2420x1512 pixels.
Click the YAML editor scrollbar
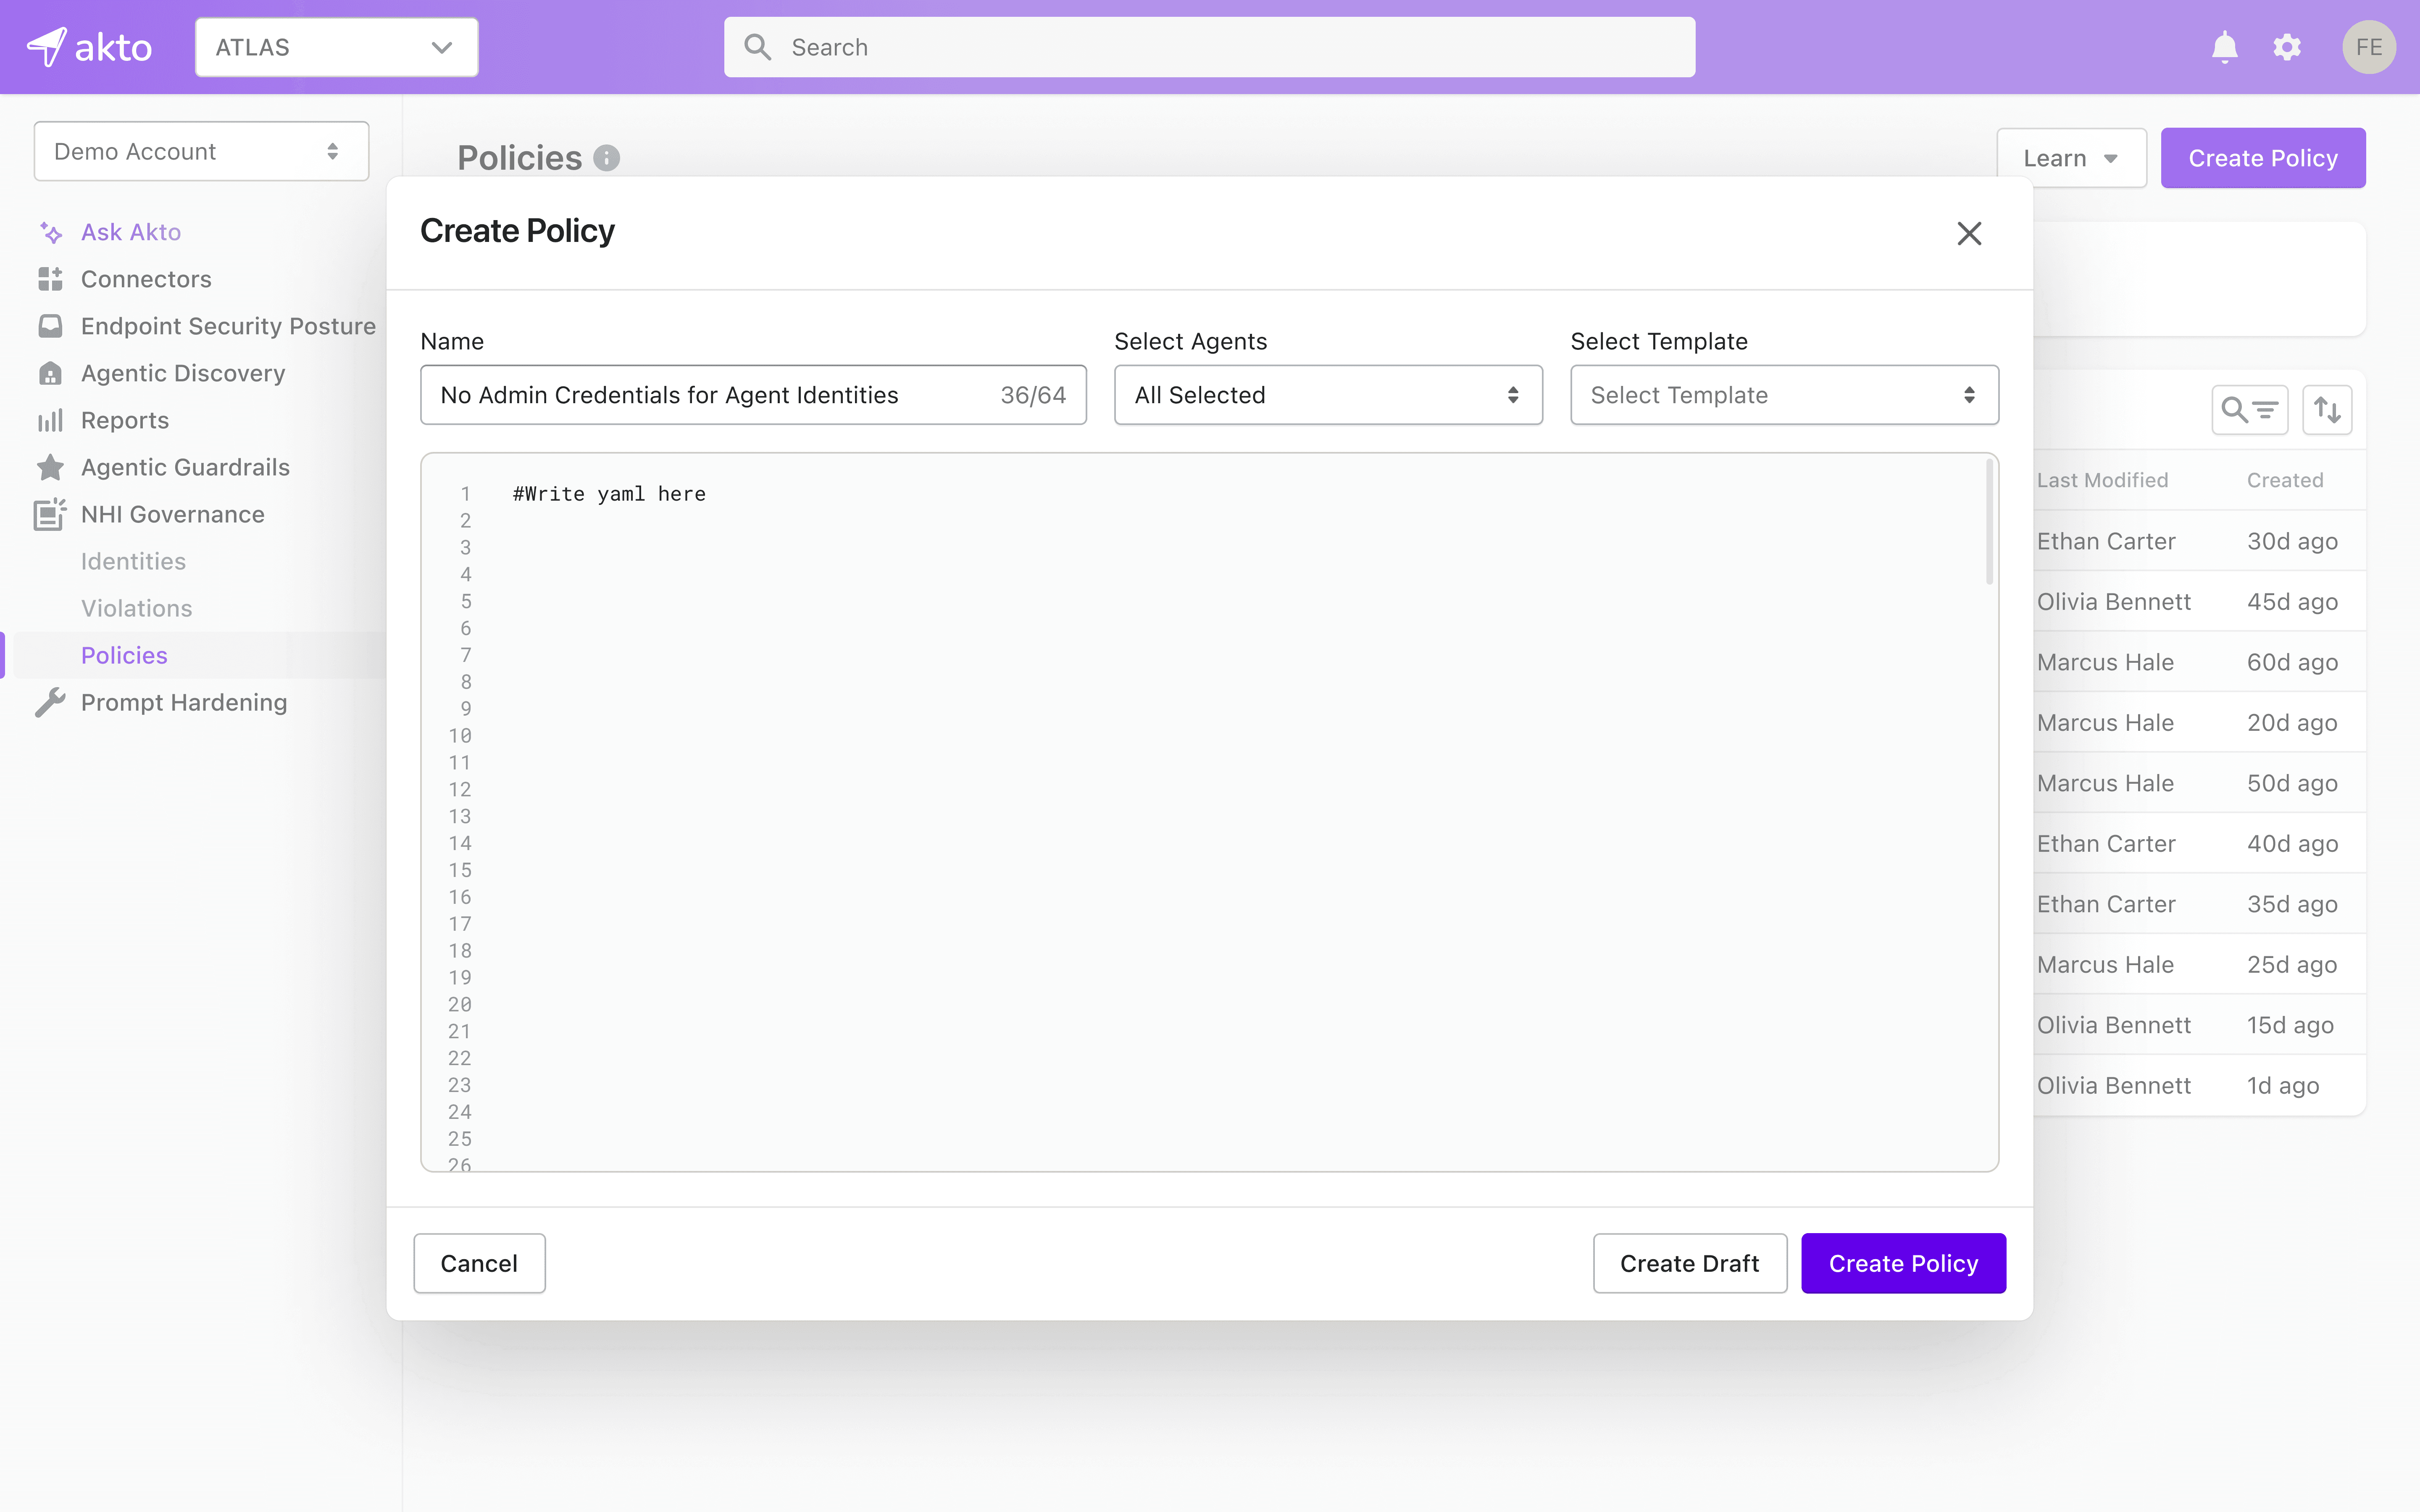pyautogui.click(x=1989, y=523)
